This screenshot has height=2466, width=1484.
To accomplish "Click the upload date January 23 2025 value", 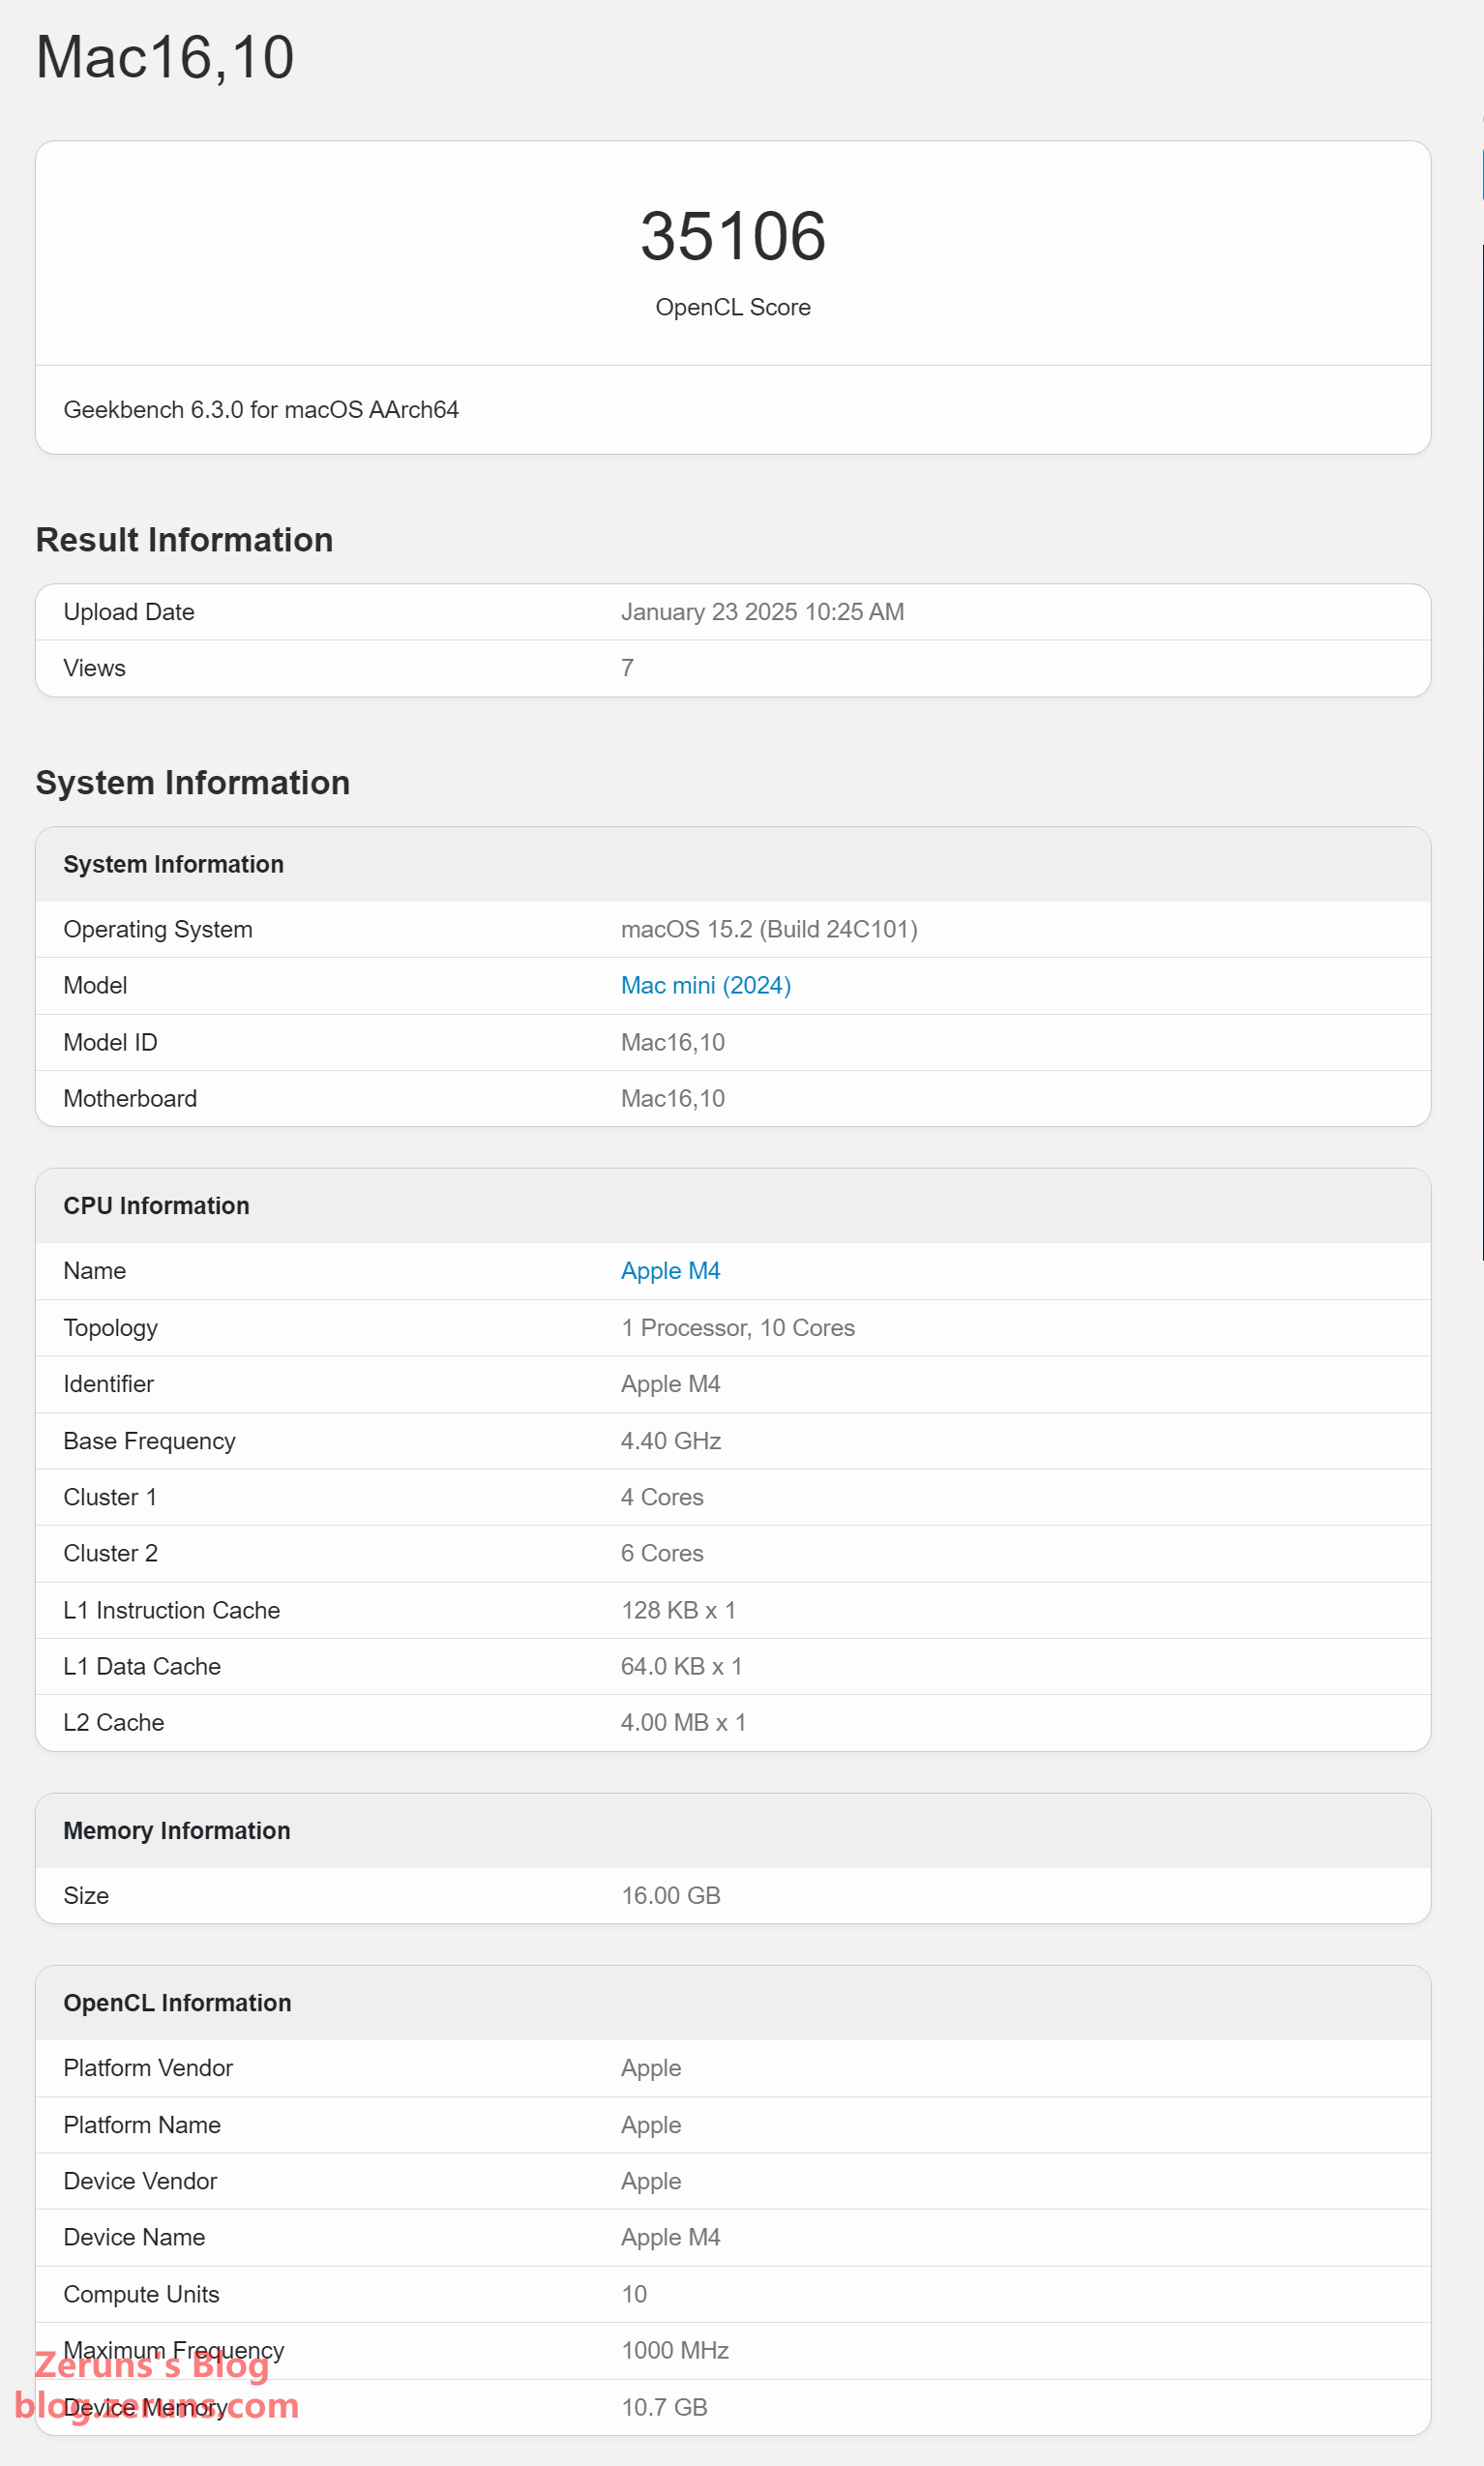I will pyautogui.click(x=761, y=611).
